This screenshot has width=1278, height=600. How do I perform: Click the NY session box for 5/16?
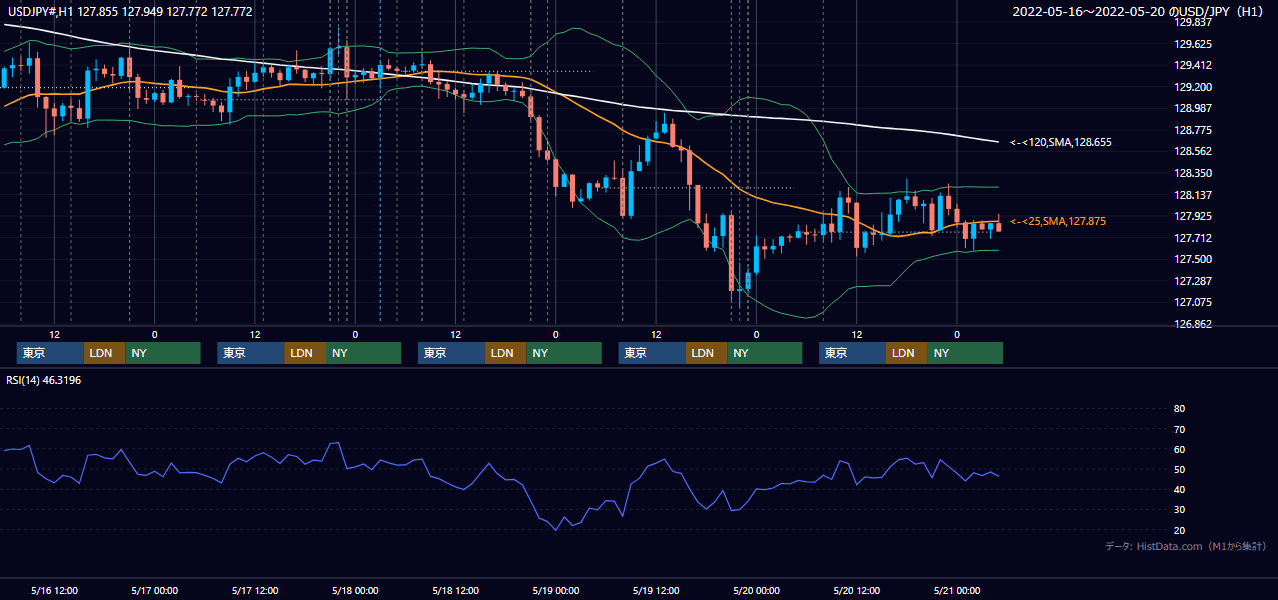pyautogui.click(x=163, y=353)
